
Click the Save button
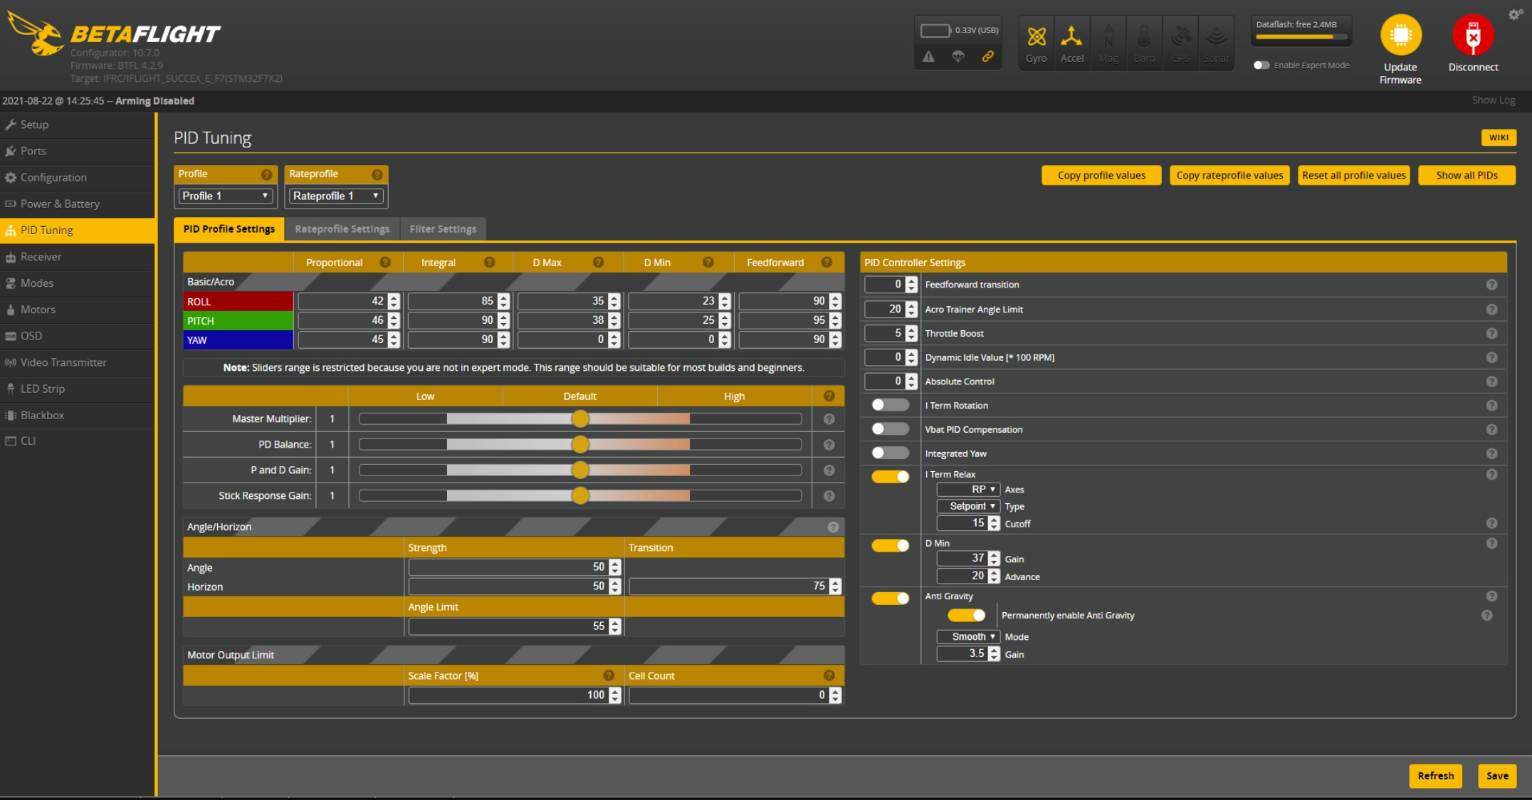[1497, 776]
